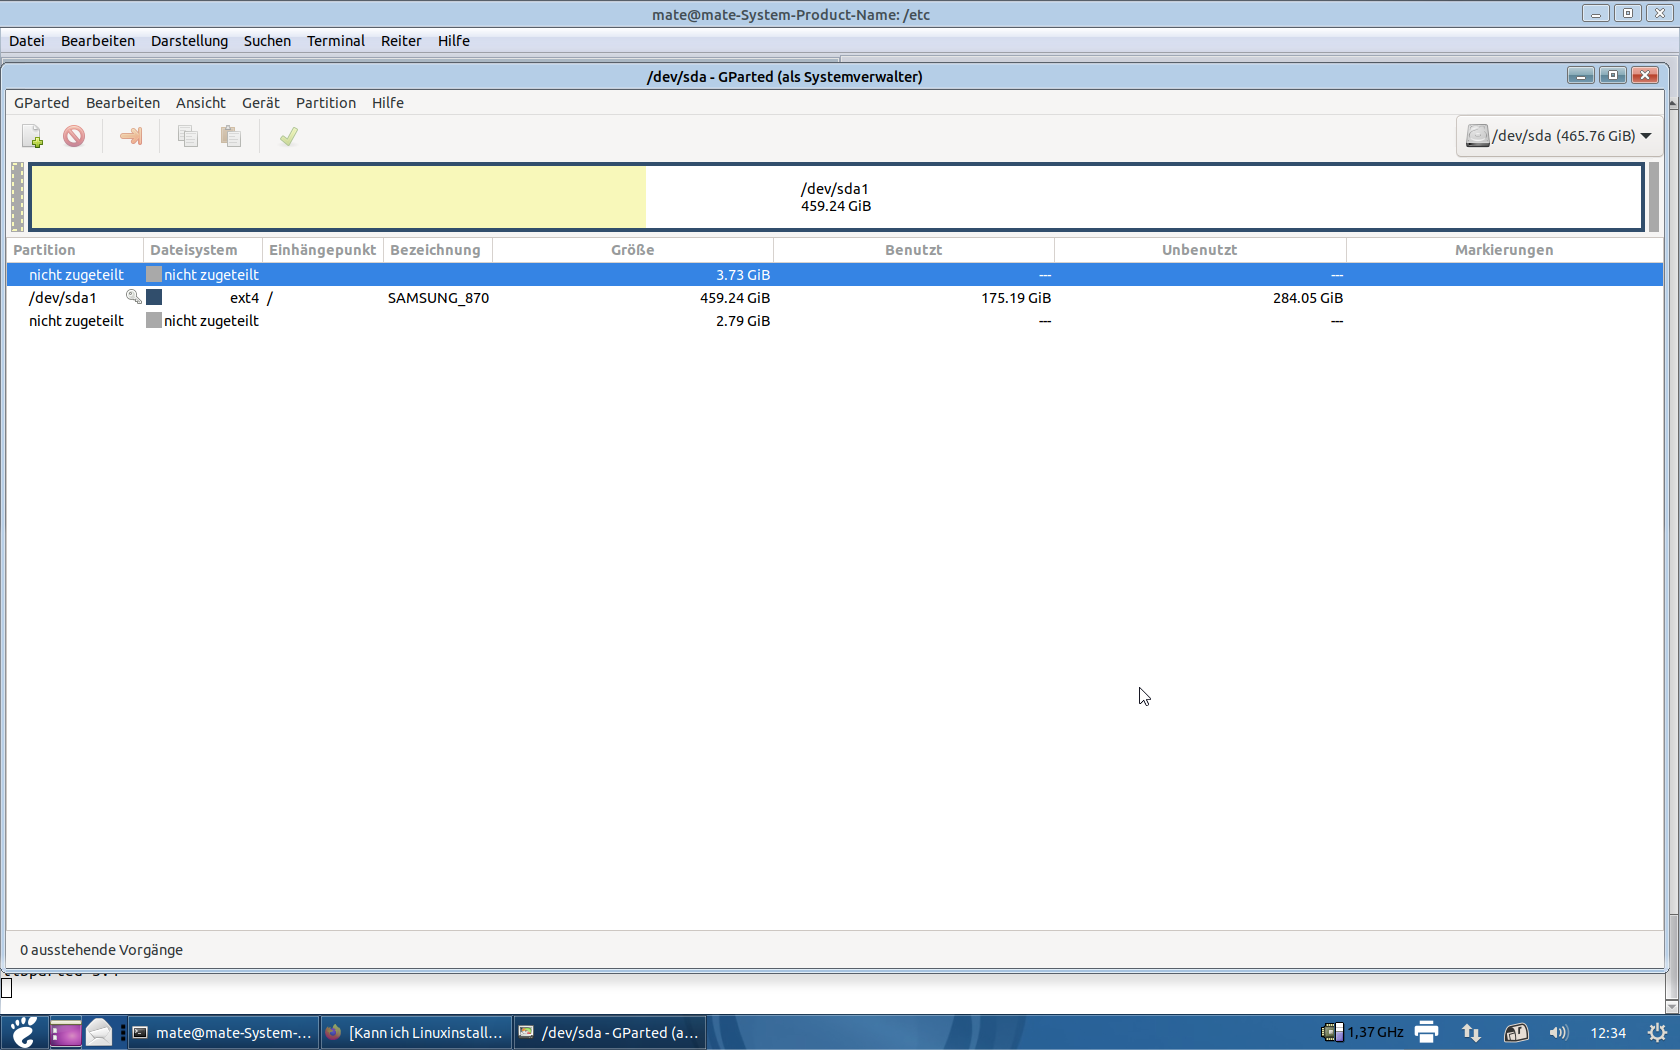
Task: Open the GParted menu
Action: pyautogui.click(x=42, y=103)
